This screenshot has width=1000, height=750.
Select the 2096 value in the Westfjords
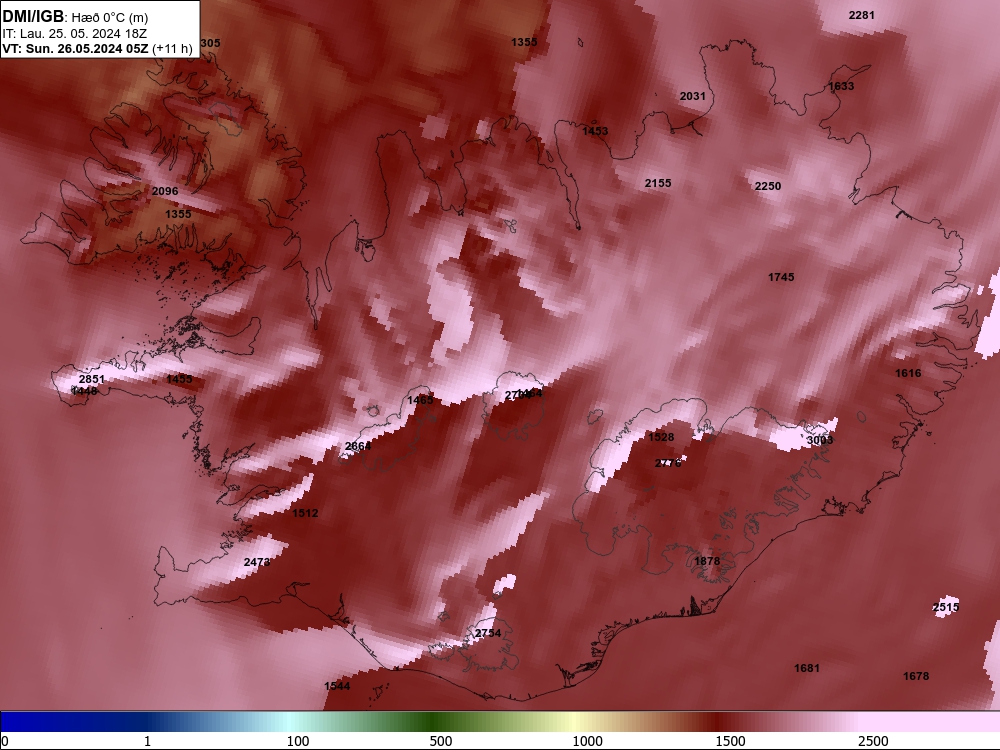pos(165,191)
